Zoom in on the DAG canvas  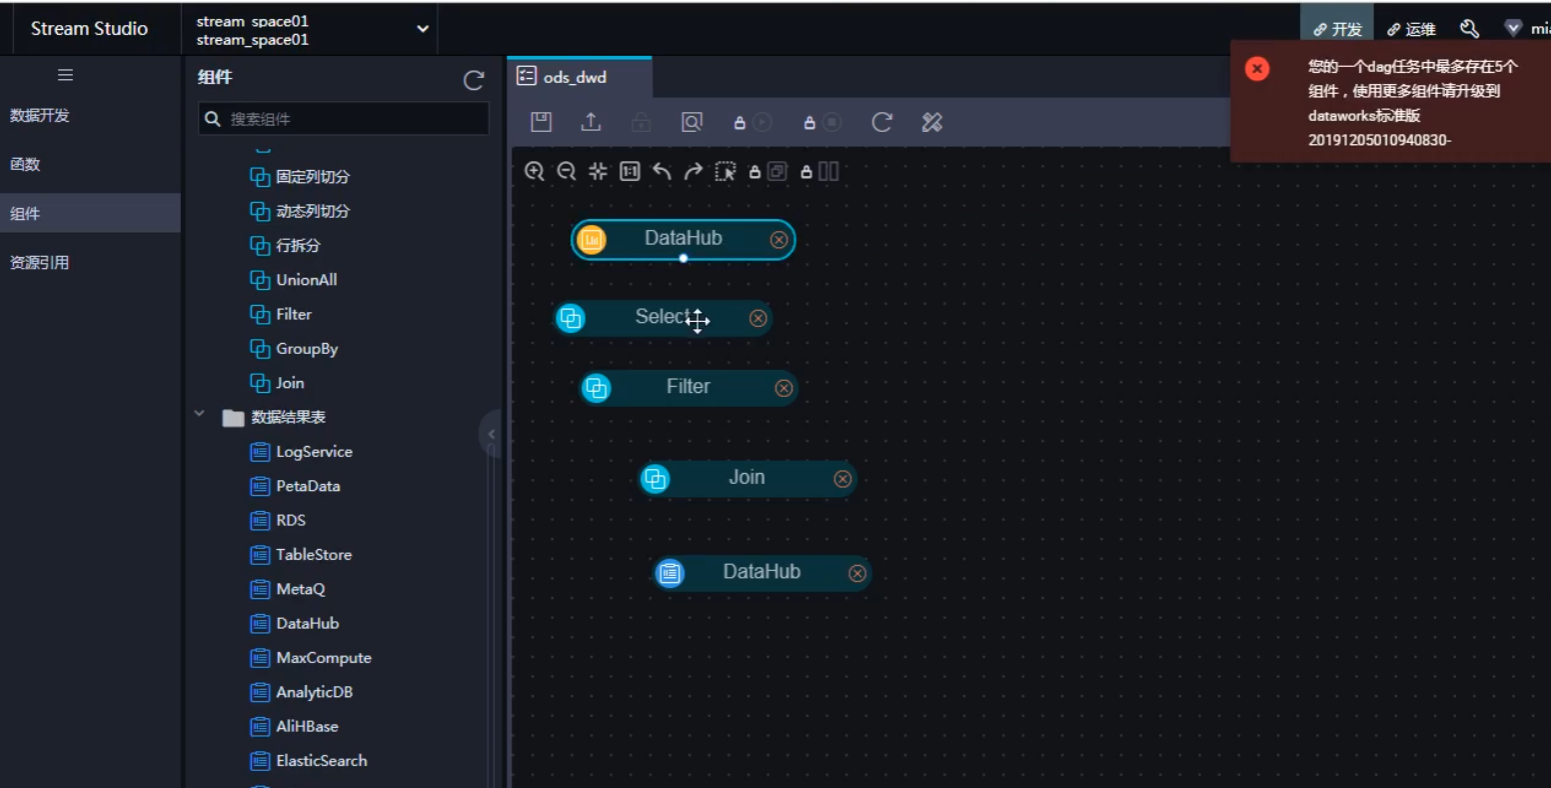click(x=534, y=171)
